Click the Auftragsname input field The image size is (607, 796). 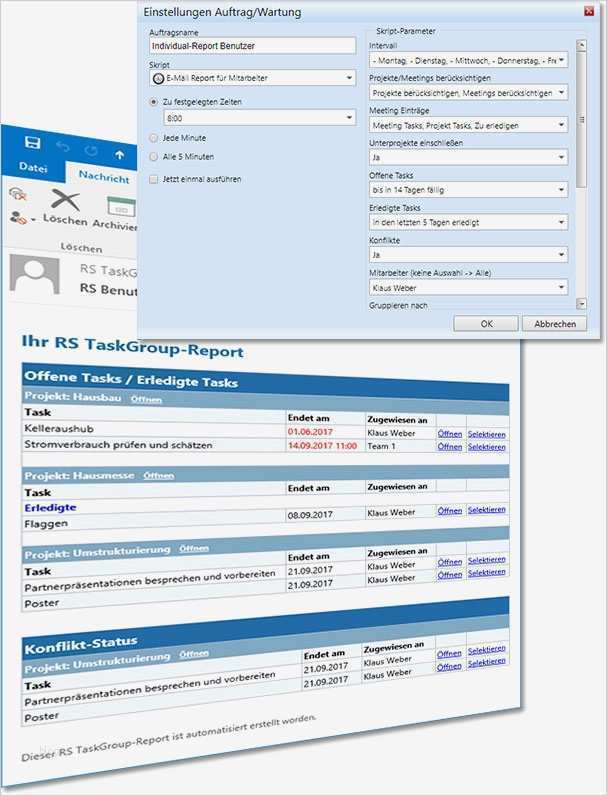(253, 46)
